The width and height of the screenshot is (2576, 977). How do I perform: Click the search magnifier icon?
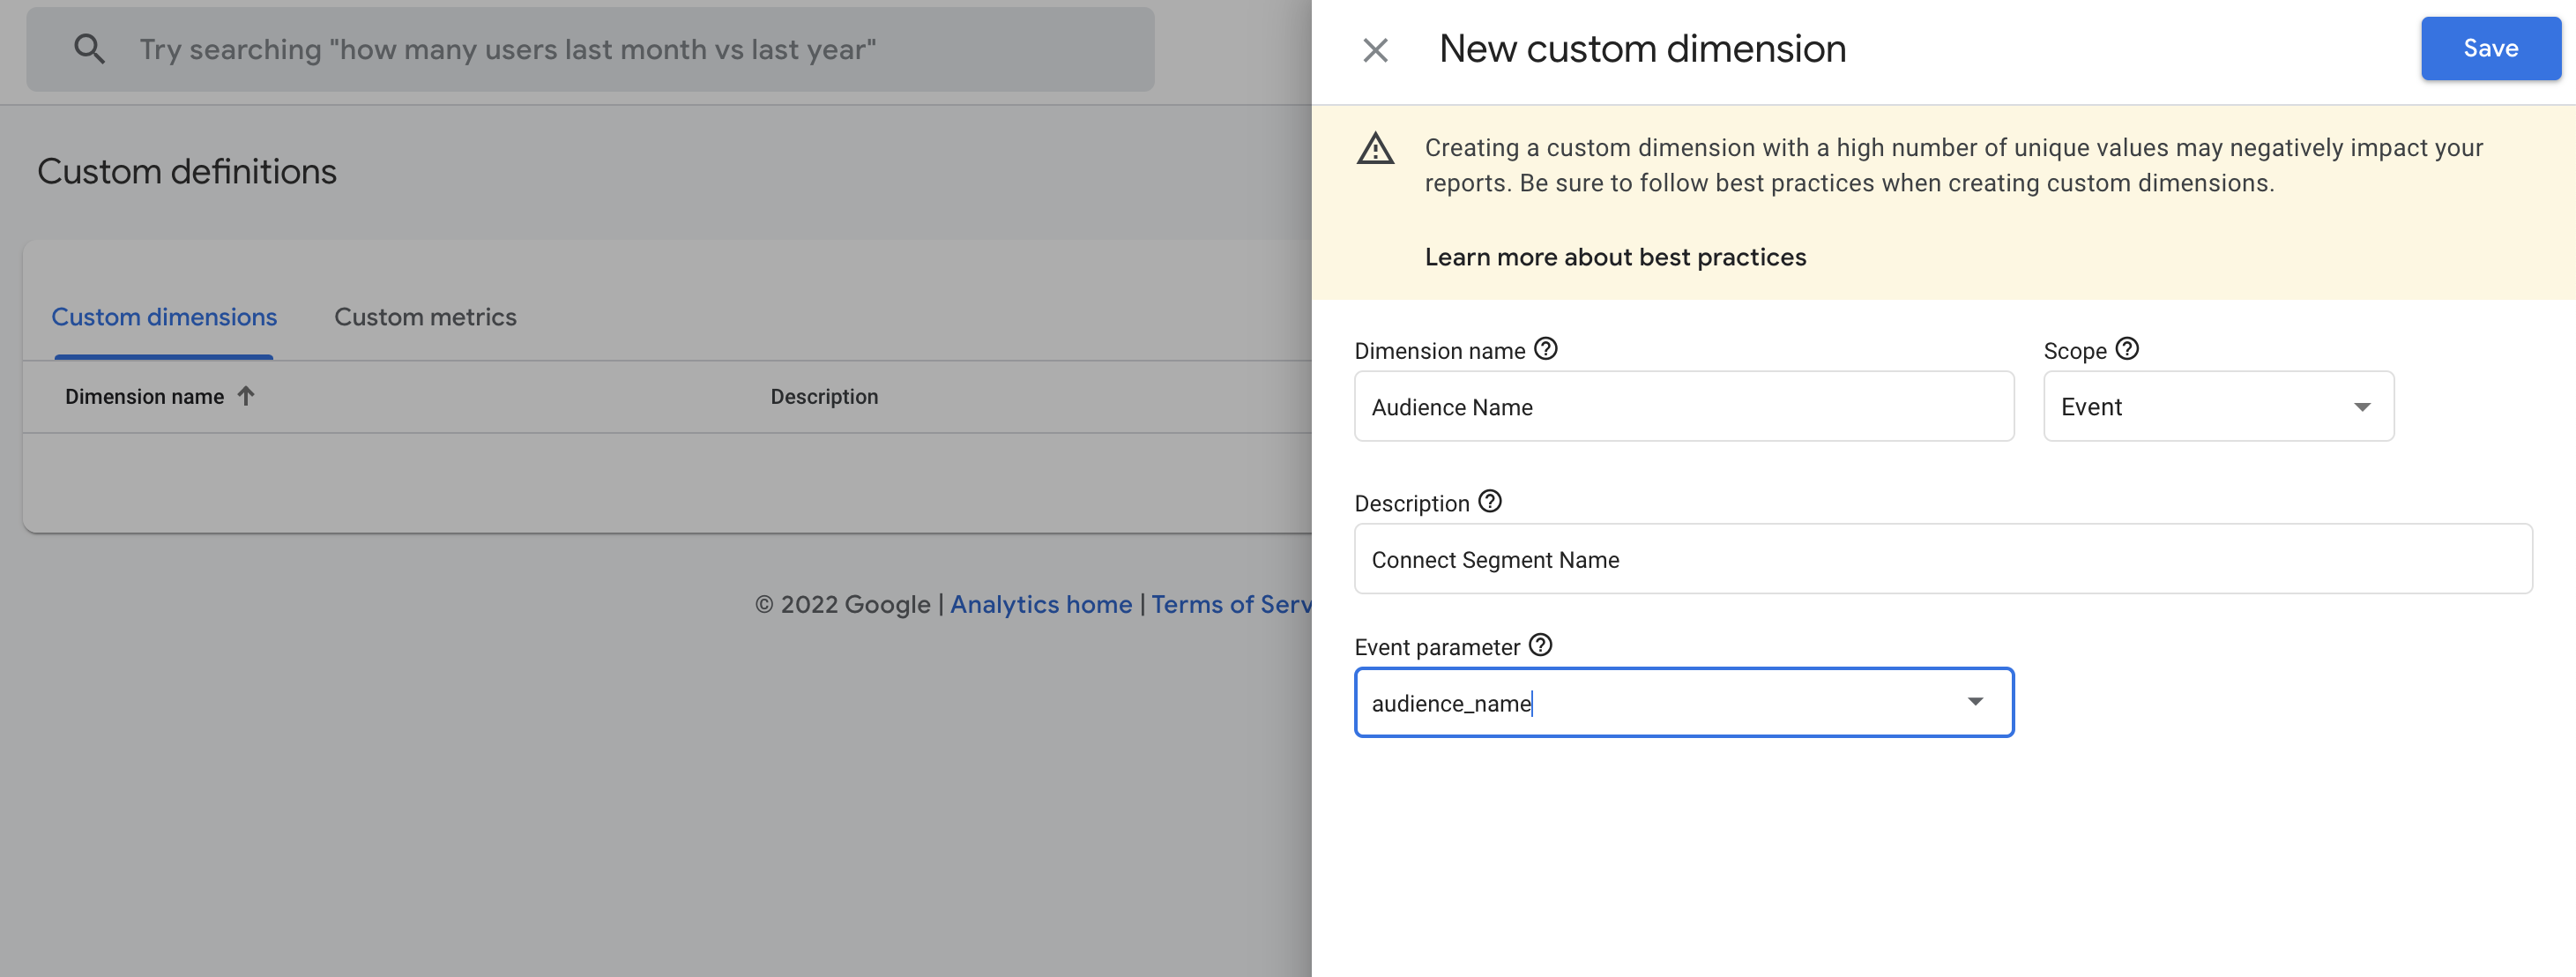89,49
